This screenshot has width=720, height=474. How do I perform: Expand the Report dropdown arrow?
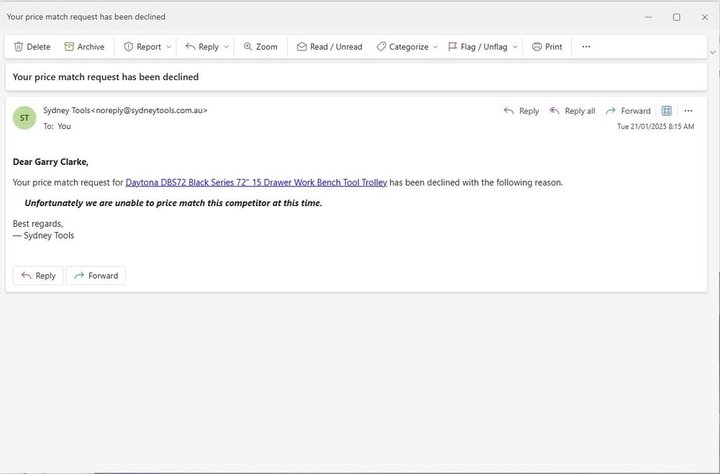169,47
